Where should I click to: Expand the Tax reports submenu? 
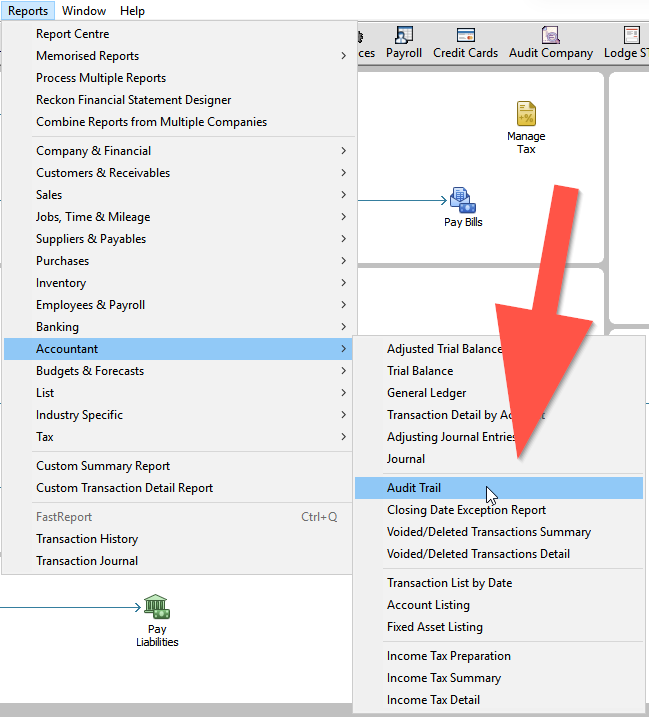178,437
